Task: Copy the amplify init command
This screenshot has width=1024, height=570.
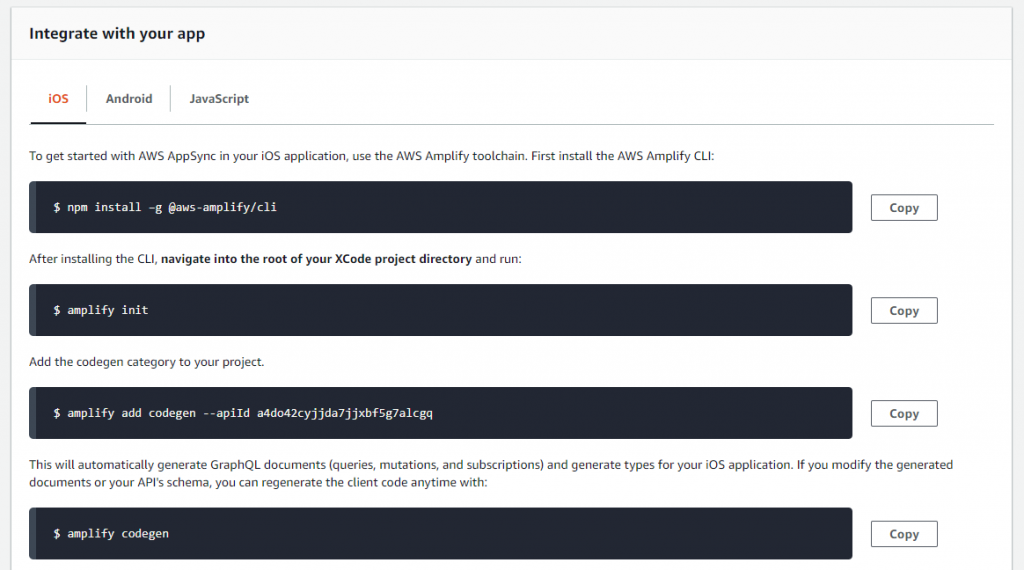Action: (904, 311)
